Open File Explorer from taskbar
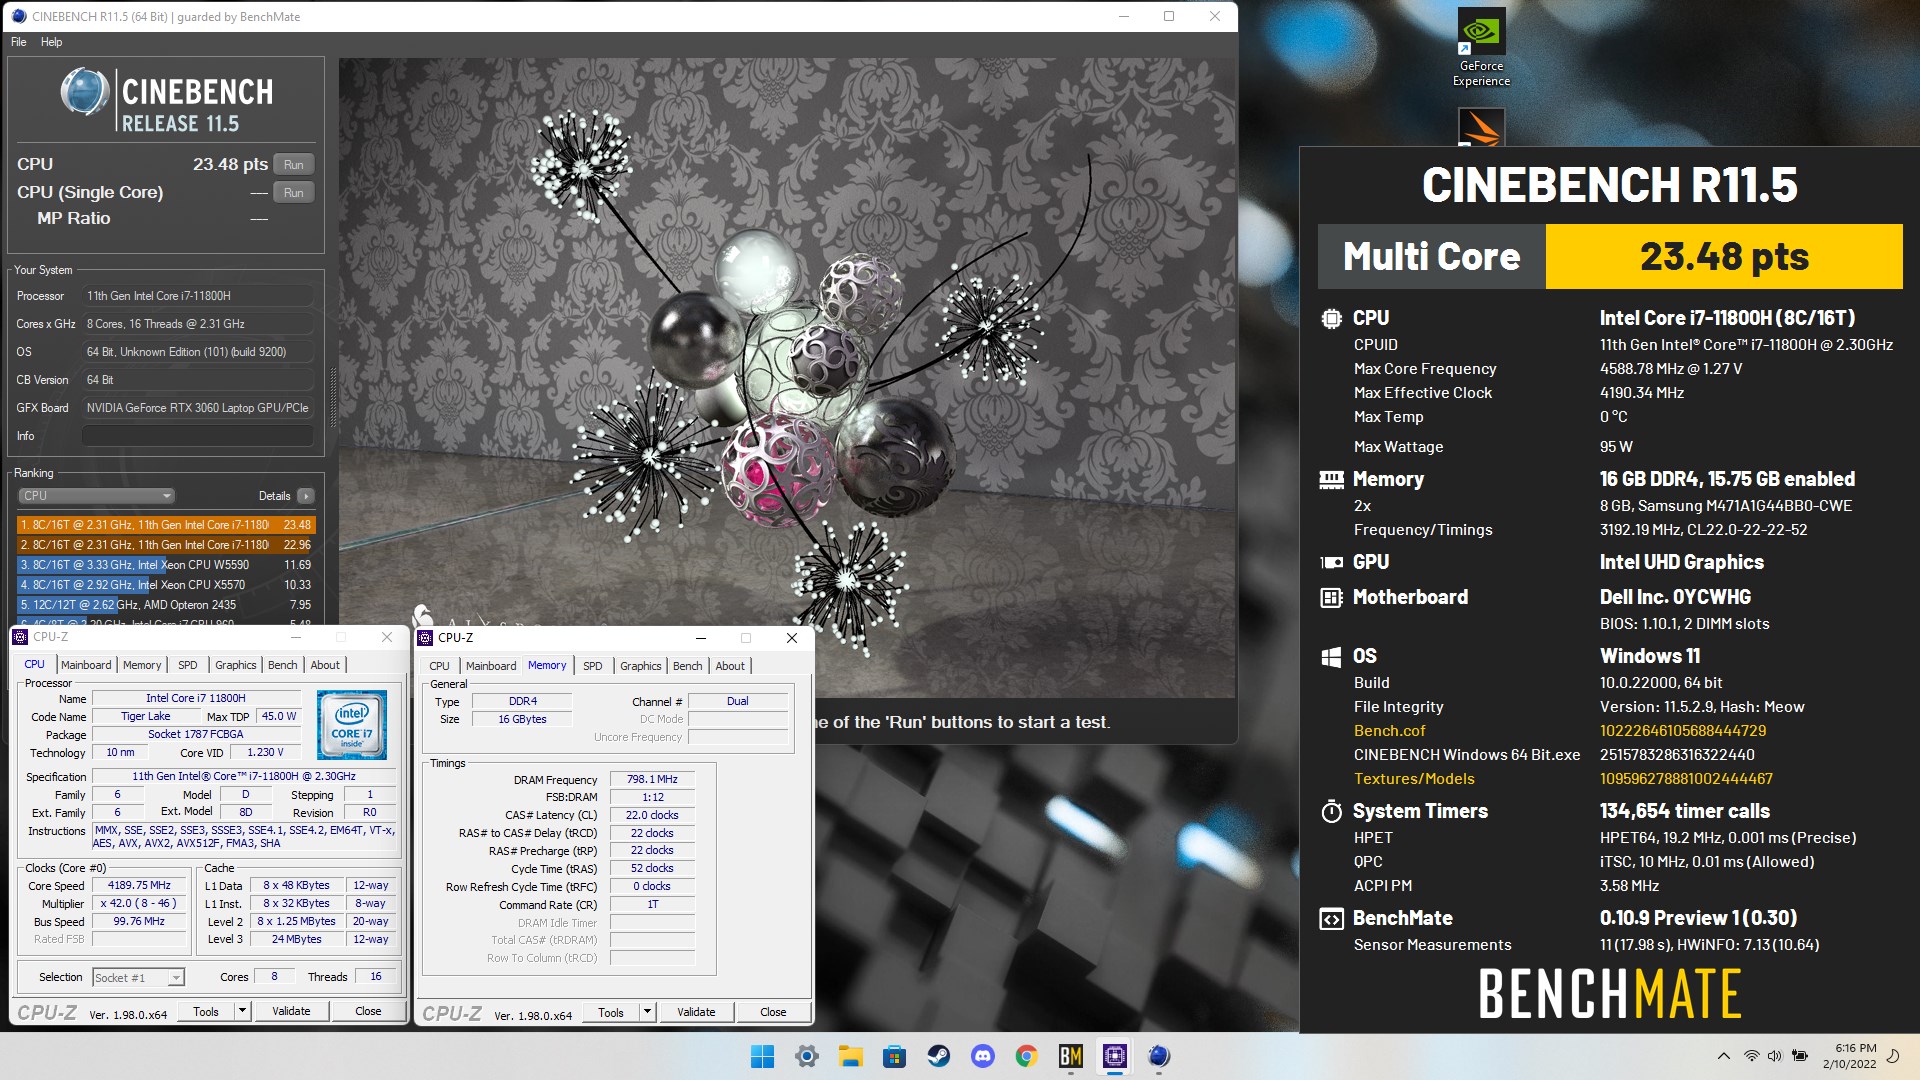 click(850, 1056)
